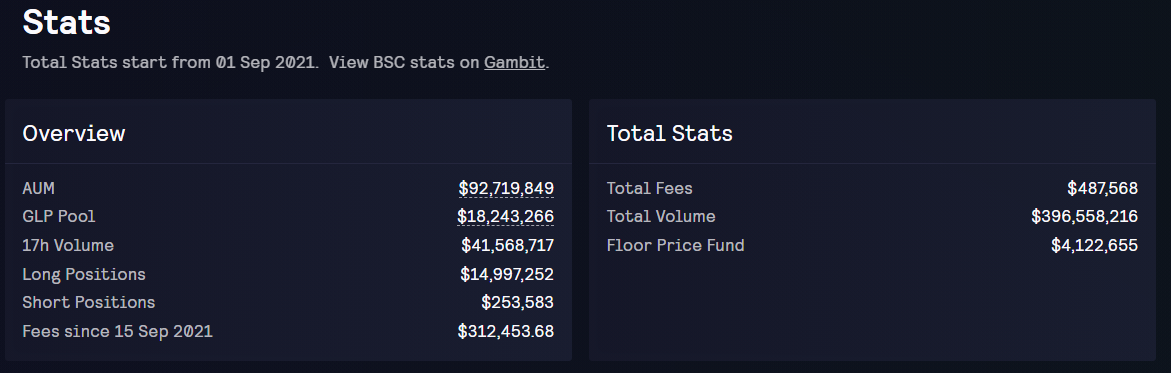
Task: Click the Floor Price Fund value
Action: (x=1094, y=245)
